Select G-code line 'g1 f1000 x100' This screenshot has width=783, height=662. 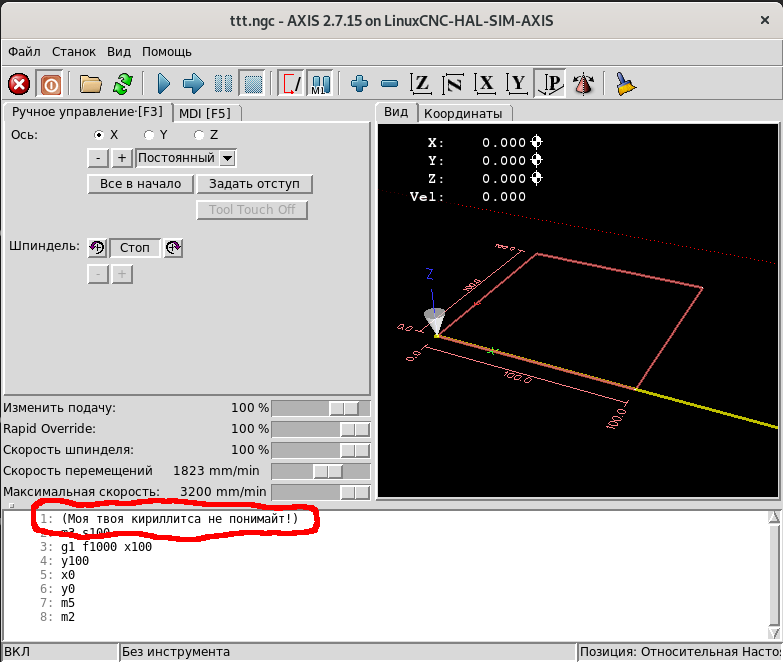pos(106,547)
